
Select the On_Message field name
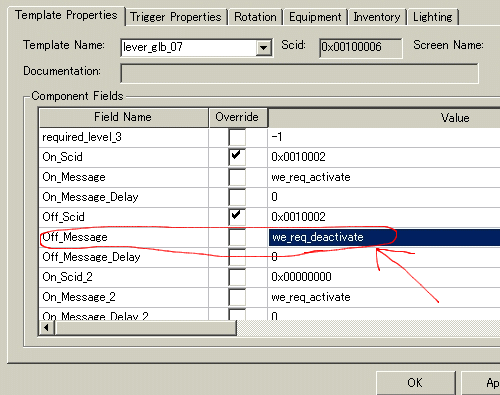point(74,177)
